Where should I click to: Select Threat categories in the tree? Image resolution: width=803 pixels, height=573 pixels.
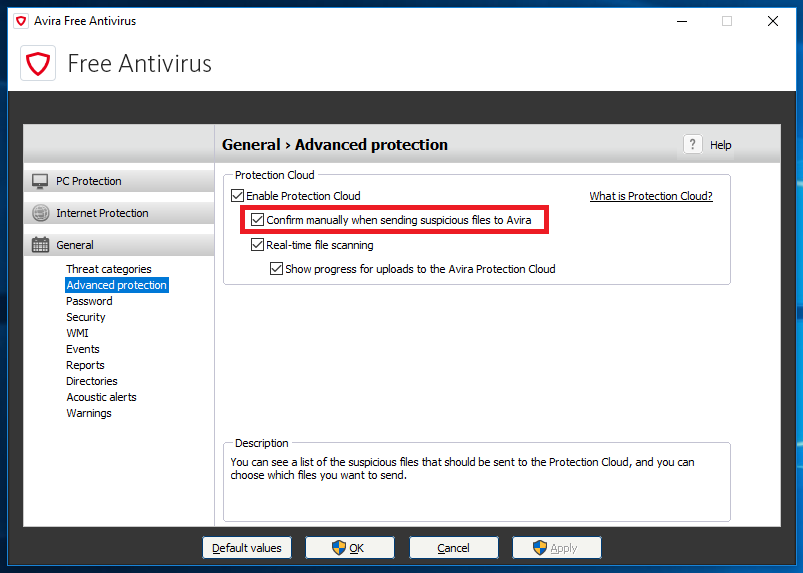[109, 269]
